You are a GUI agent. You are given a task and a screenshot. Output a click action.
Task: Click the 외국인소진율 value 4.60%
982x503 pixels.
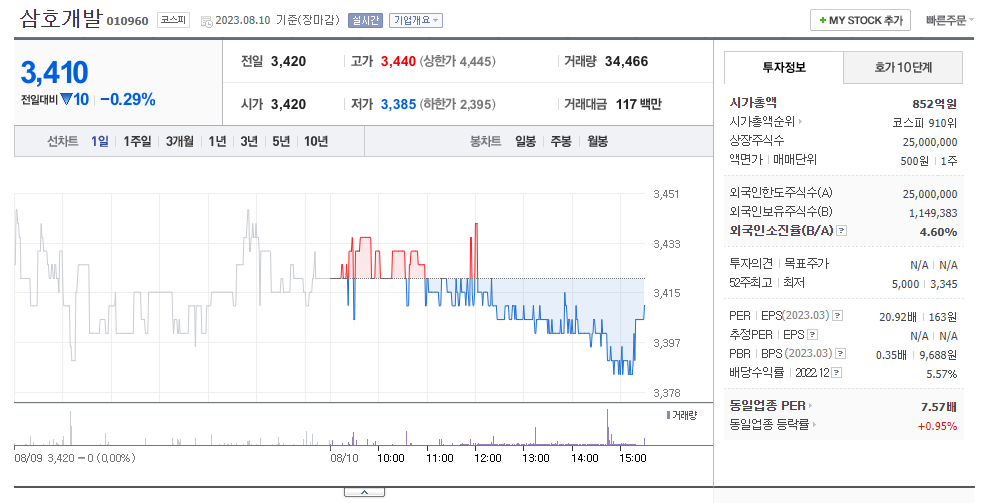tap(938, 232)
